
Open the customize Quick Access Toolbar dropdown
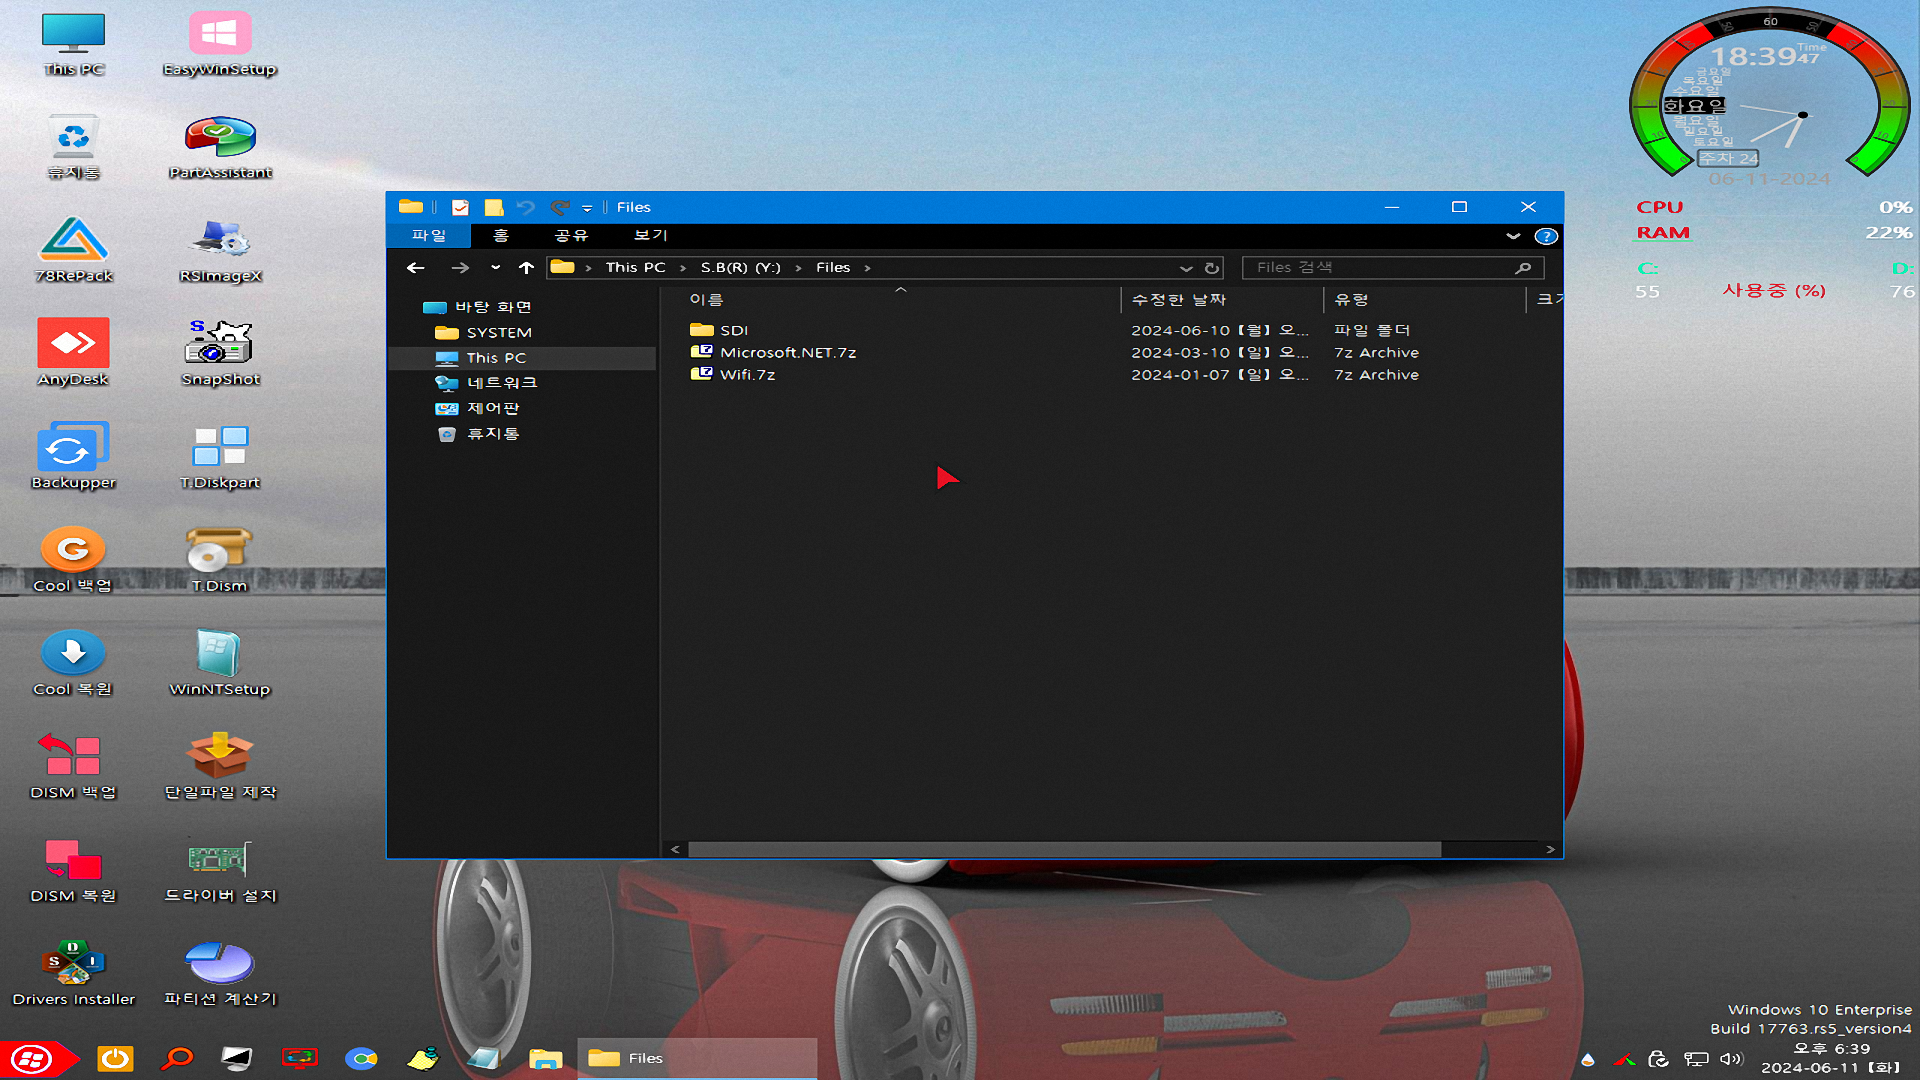pyautogui.click(x=587, y=208)
